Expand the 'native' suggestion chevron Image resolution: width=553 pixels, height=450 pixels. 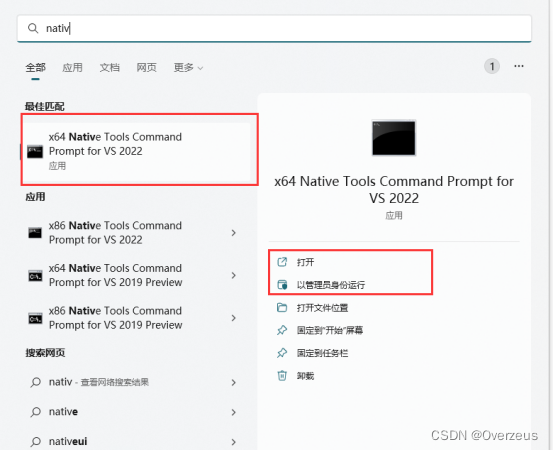233,412
